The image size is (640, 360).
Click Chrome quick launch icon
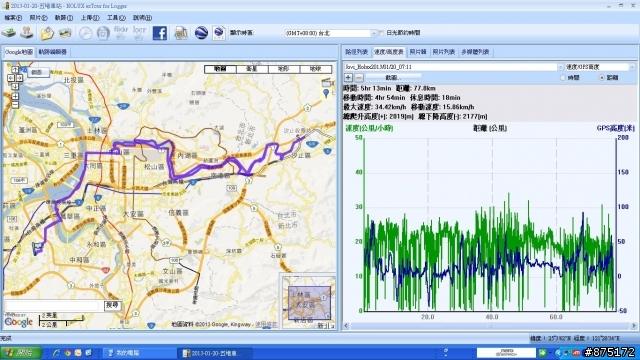point(67,353)
